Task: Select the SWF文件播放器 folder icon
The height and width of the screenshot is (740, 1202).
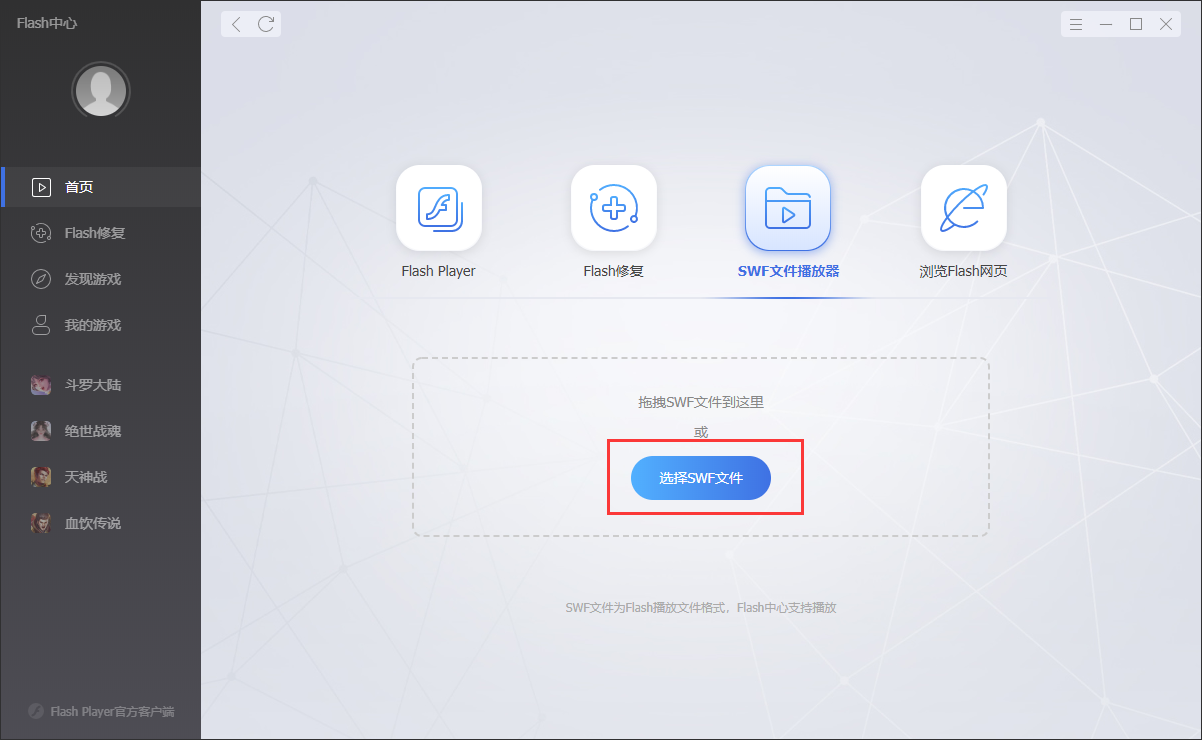Action: click(x=787, y=208)
